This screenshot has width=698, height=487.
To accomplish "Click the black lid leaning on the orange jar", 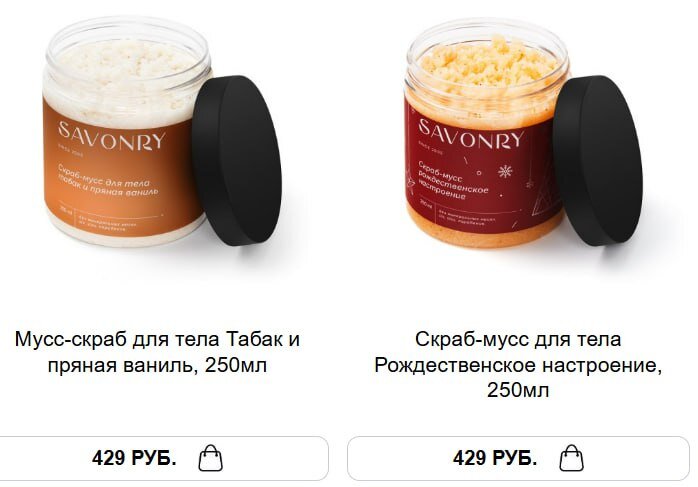I will (x=237, y=160).
